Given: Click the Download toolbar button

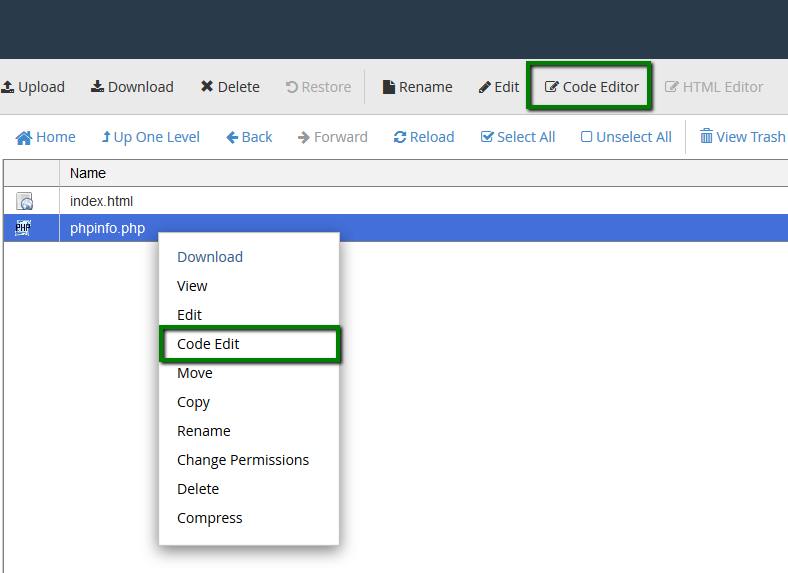Looking at the screenshot, I should (132, 87).
